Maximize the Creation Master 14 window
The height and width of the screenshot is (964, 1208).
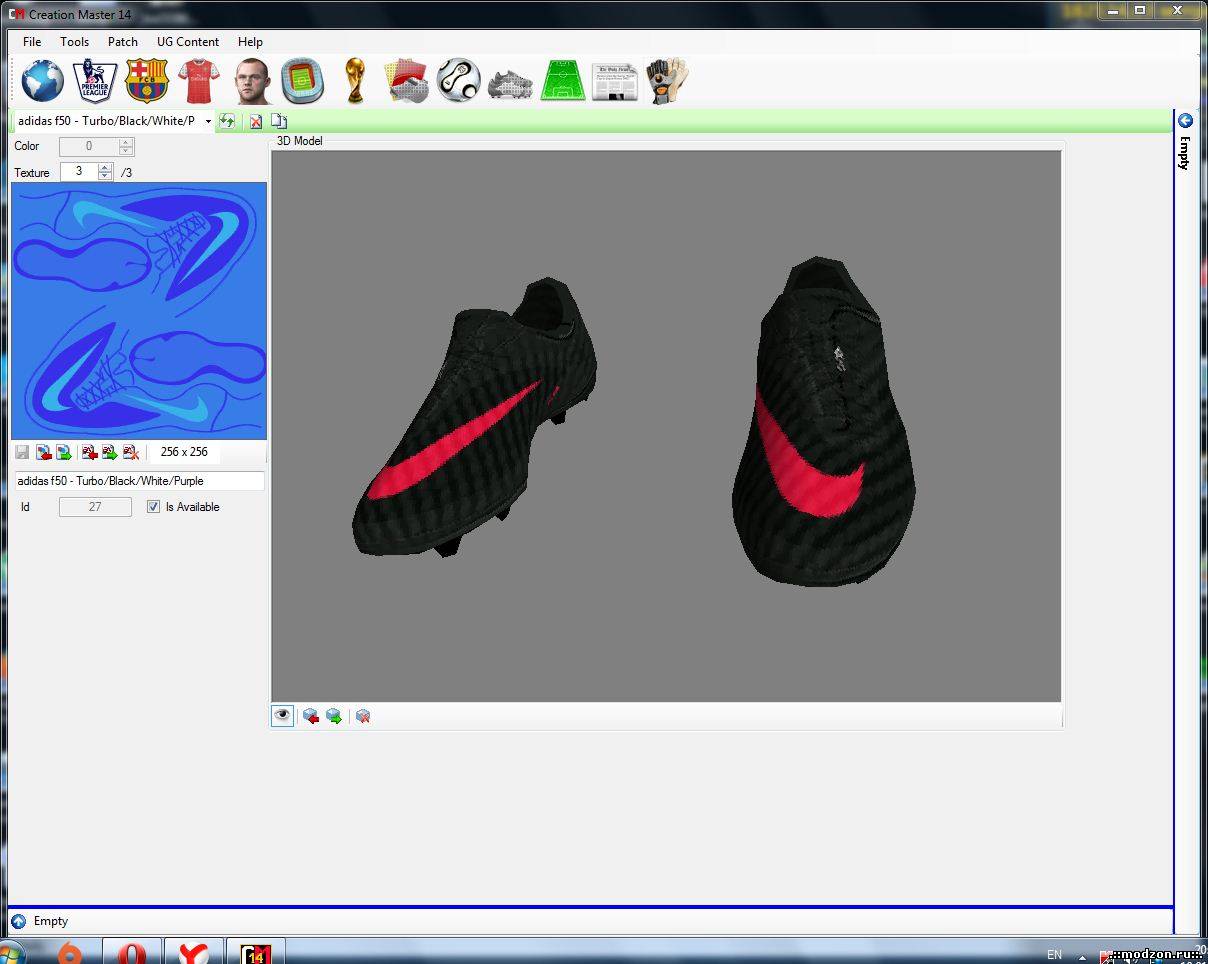[1140, 10]
